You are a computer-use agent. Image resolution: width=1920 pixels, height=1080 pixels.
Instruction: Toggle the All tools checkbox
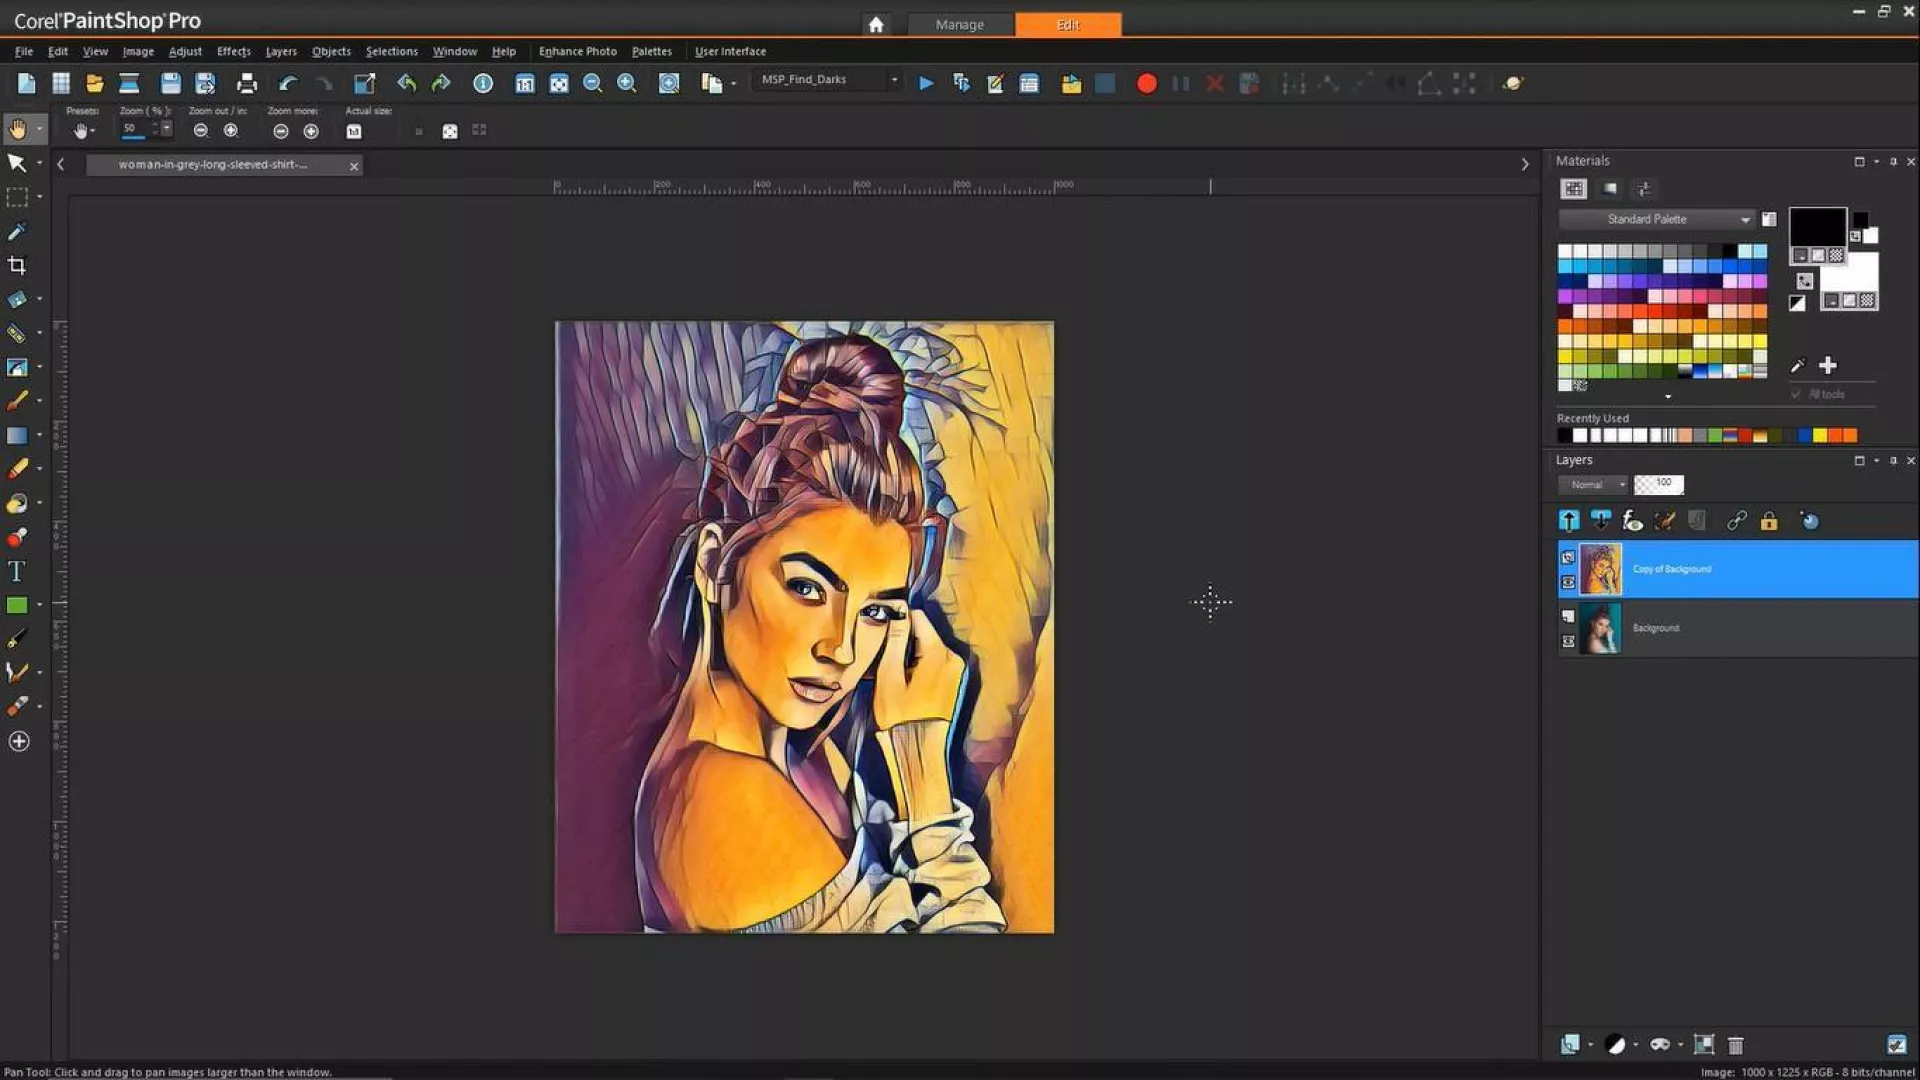[x=1796, y=394]
